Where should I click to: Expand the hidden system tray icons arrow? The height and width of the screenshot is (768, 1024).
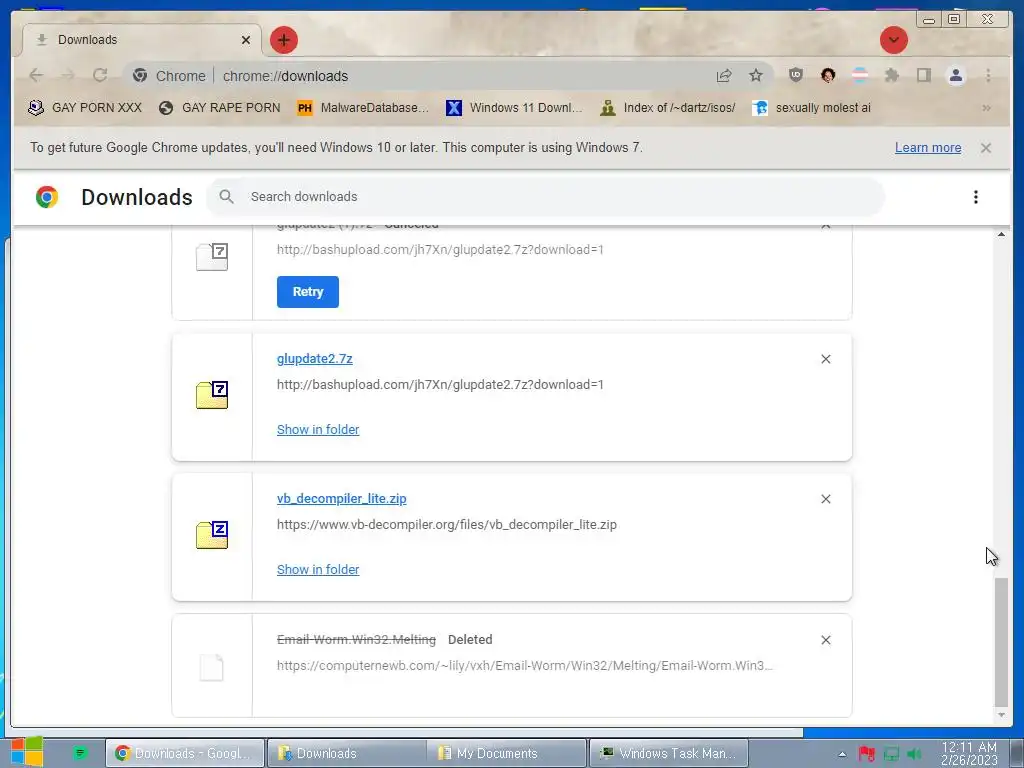click(x=842, y=754)
